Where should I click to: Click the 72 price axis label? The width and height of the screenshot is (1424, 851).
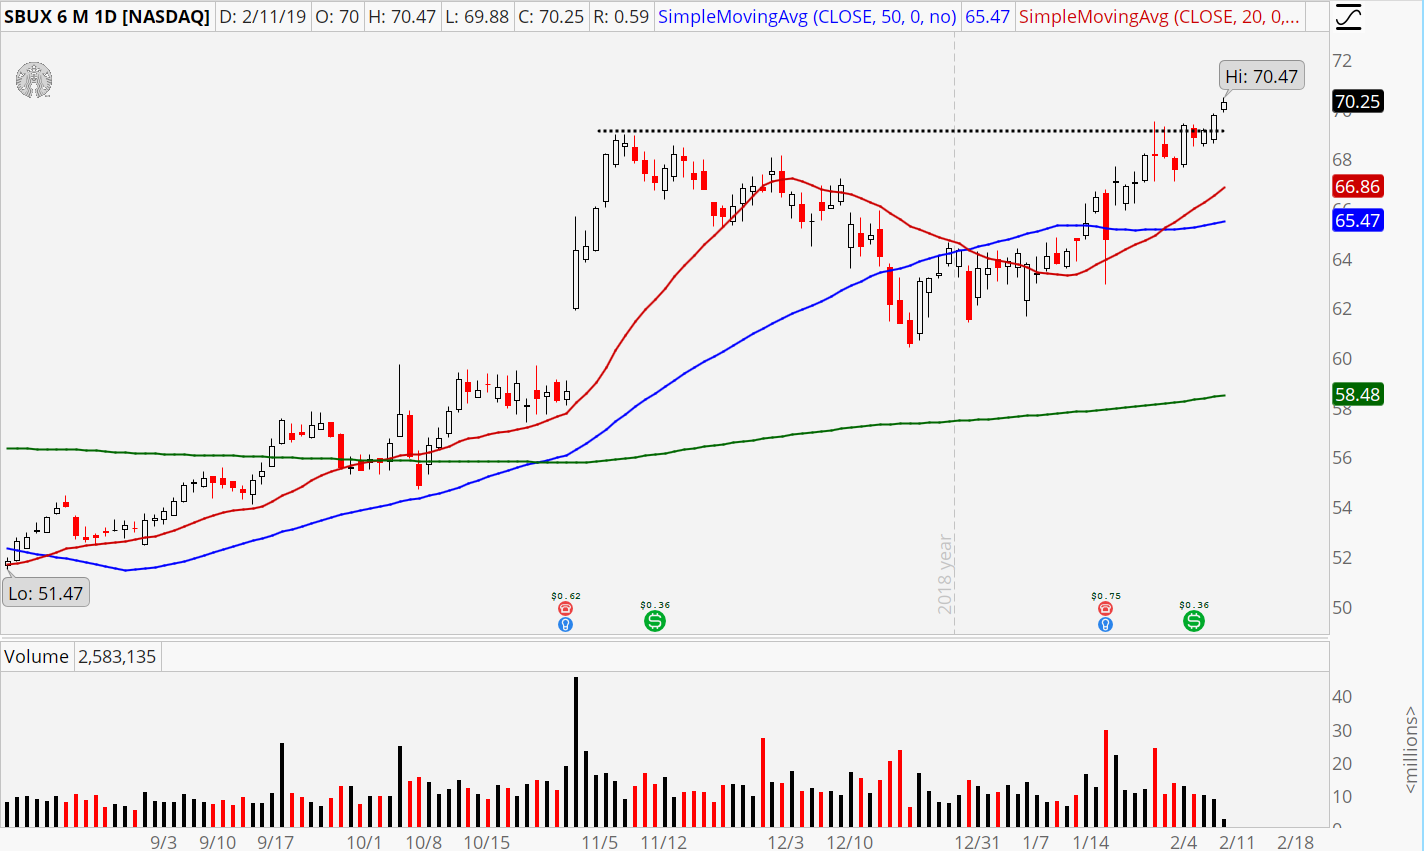pos(1342,61)
